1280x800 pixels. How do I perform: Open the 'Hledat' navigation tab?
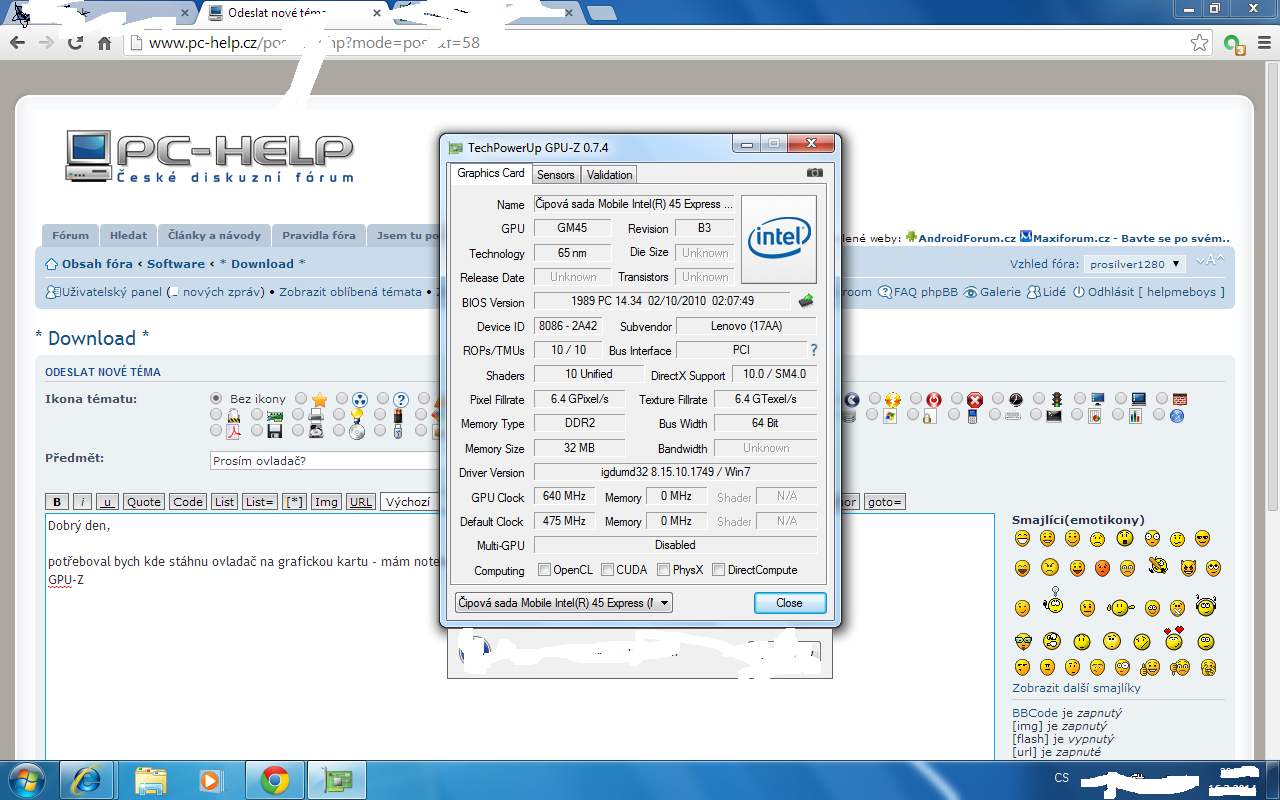click(x=128, y=236)
